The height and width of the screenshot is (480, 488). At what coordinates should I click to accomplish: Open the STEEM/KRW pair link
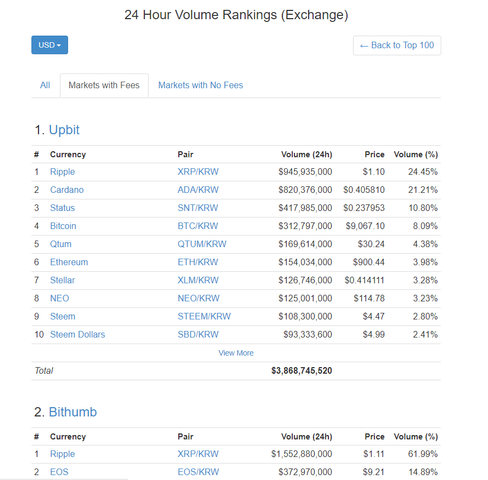coord(204,316)
